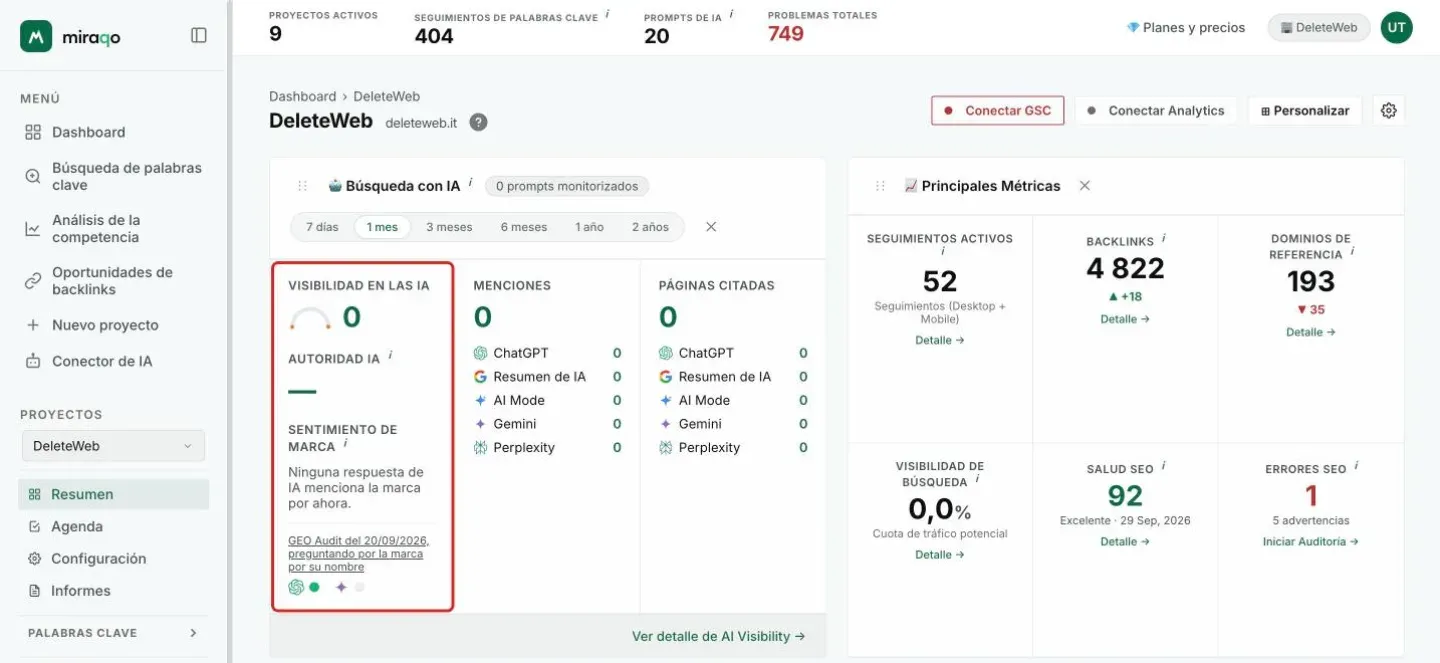
Task: Click Iniciar Auditoría link
Action: point(1311,541)
